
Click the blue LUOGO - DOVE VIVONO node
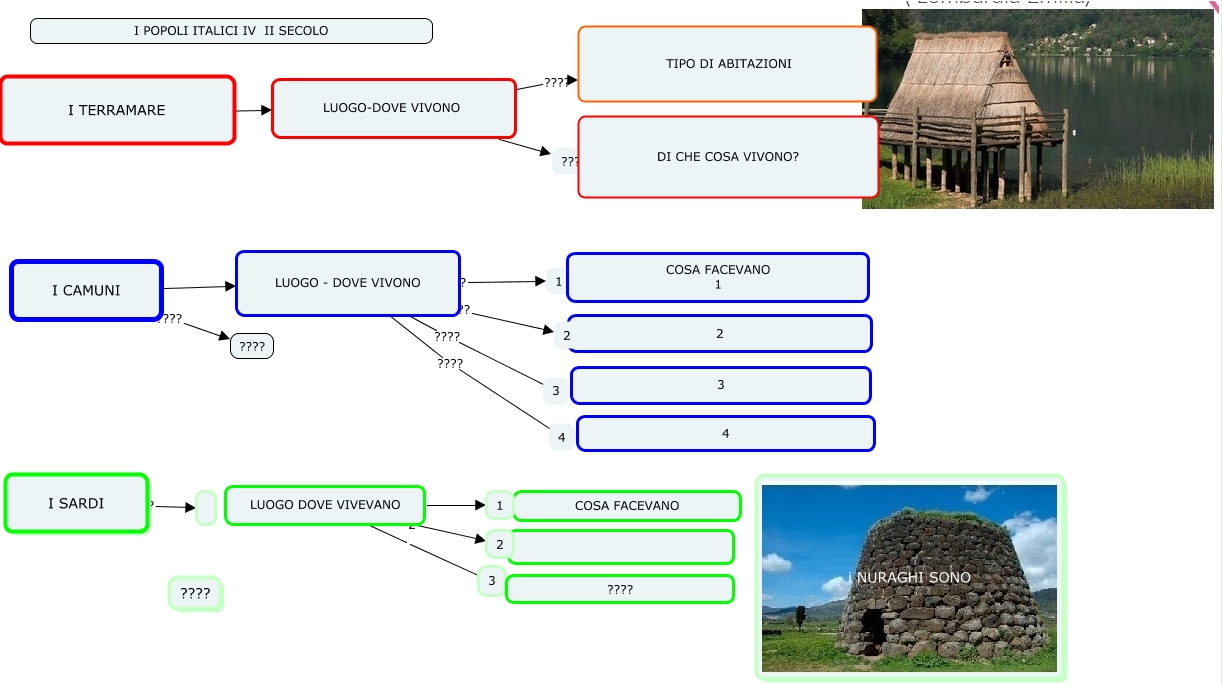[x=347, y=283]
